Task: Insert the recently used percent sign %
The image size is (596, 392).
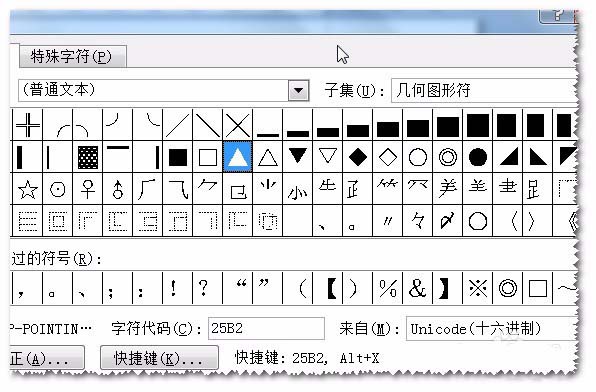Action: (388, 288)
